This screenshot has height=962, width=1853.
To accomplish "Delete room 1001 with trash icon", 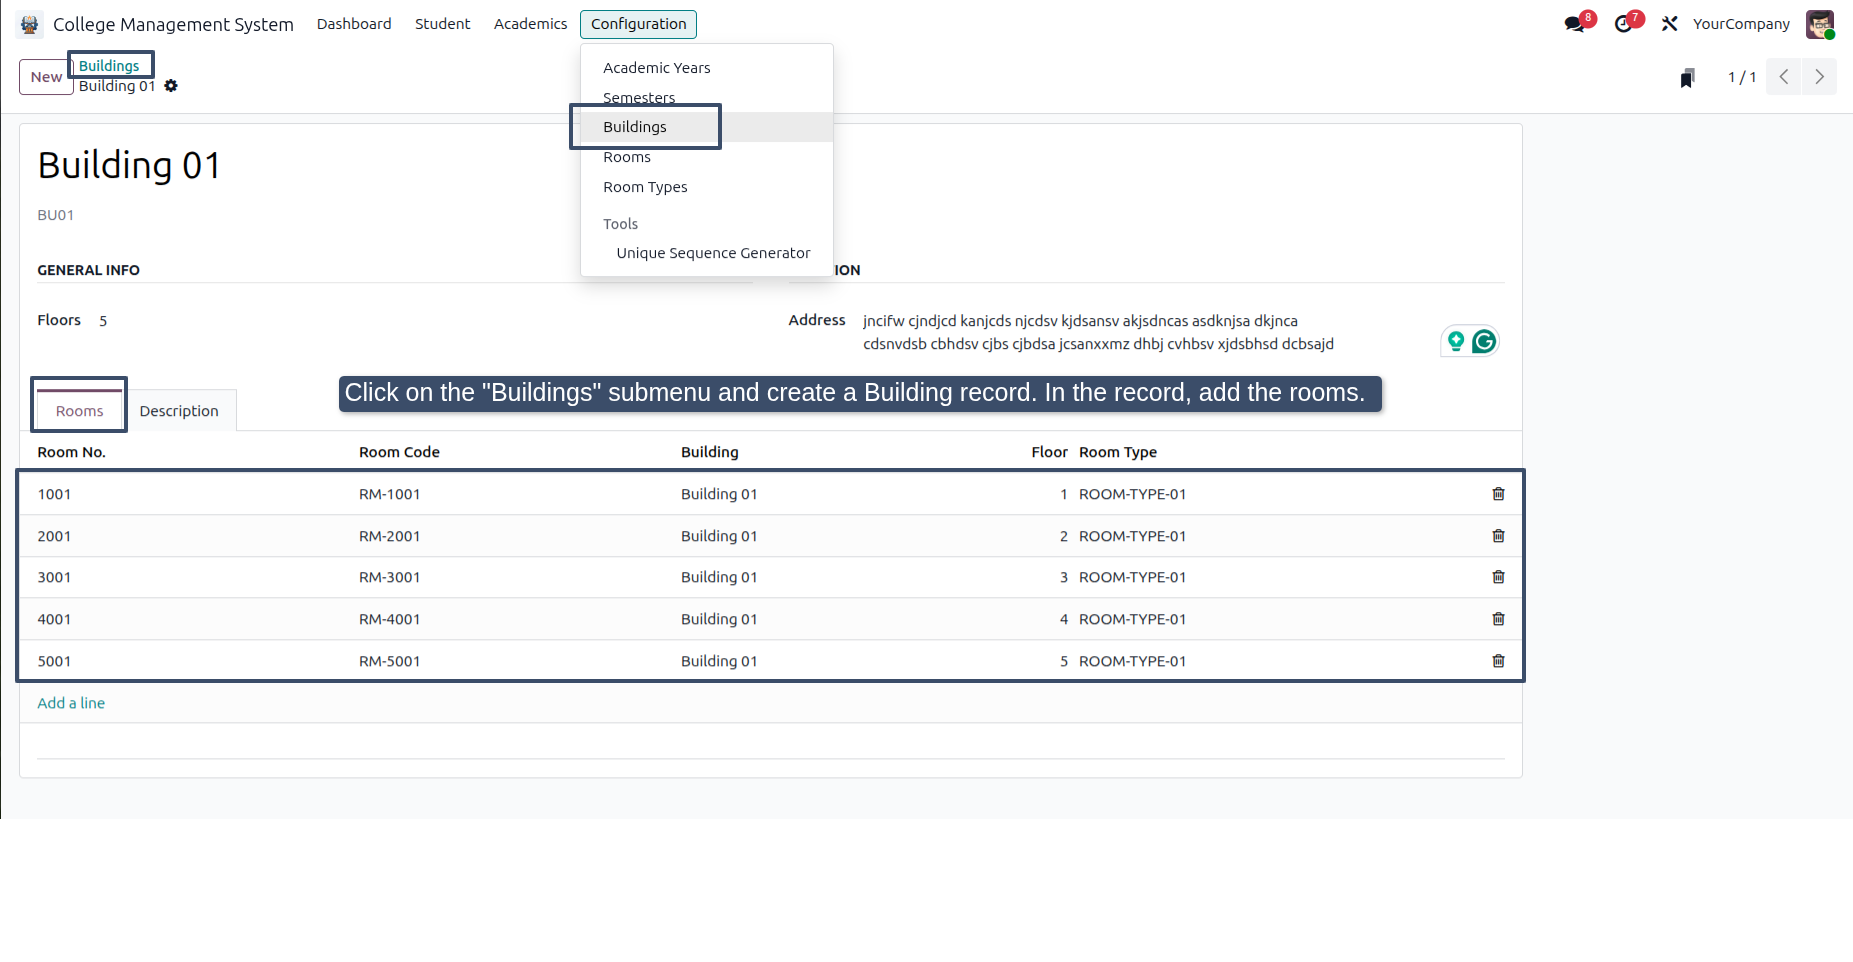I will (x=1498, y=494).
